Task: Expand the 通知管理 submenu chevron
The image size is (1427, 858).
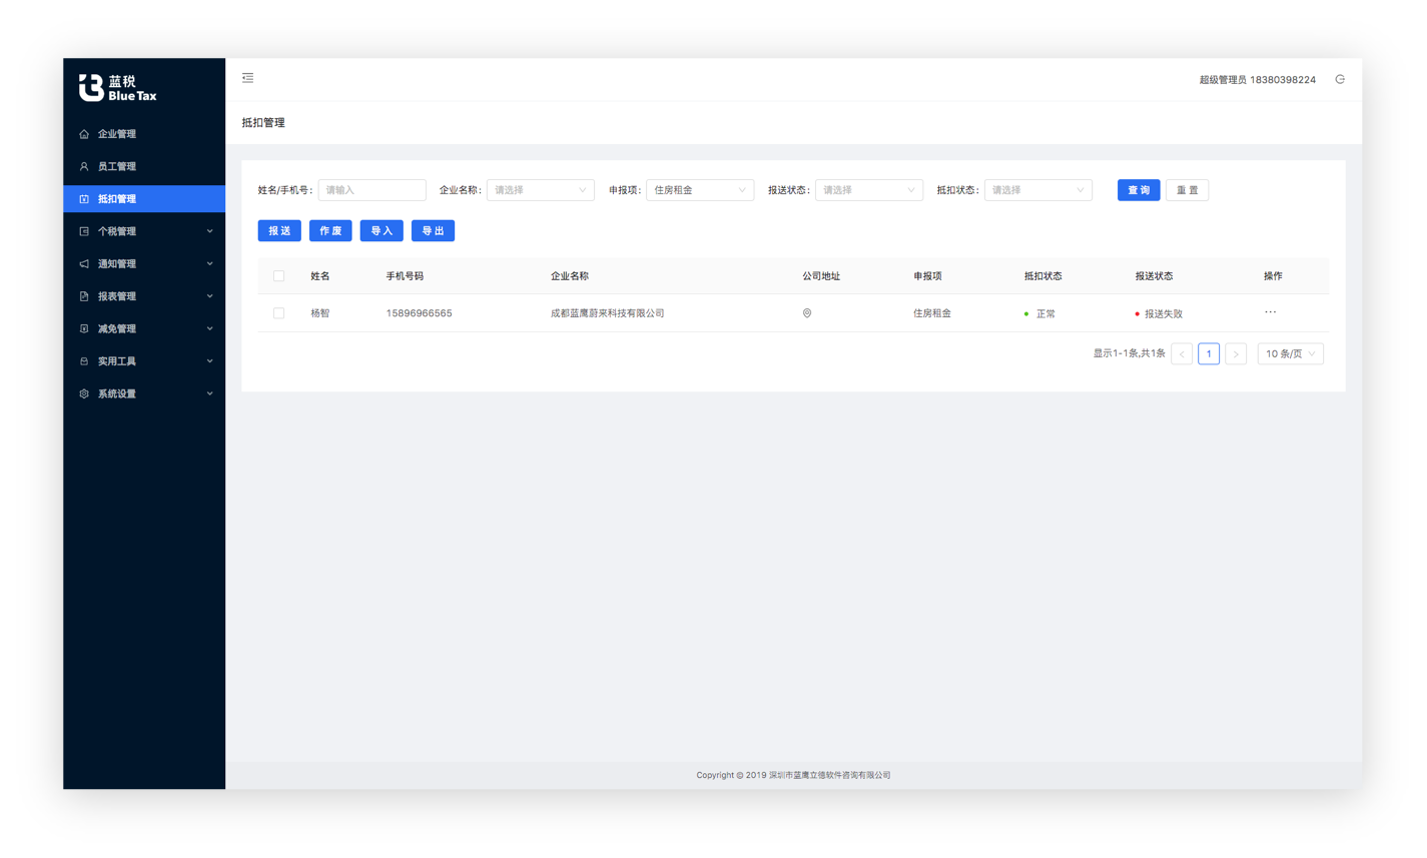Action: coord(210,264)
